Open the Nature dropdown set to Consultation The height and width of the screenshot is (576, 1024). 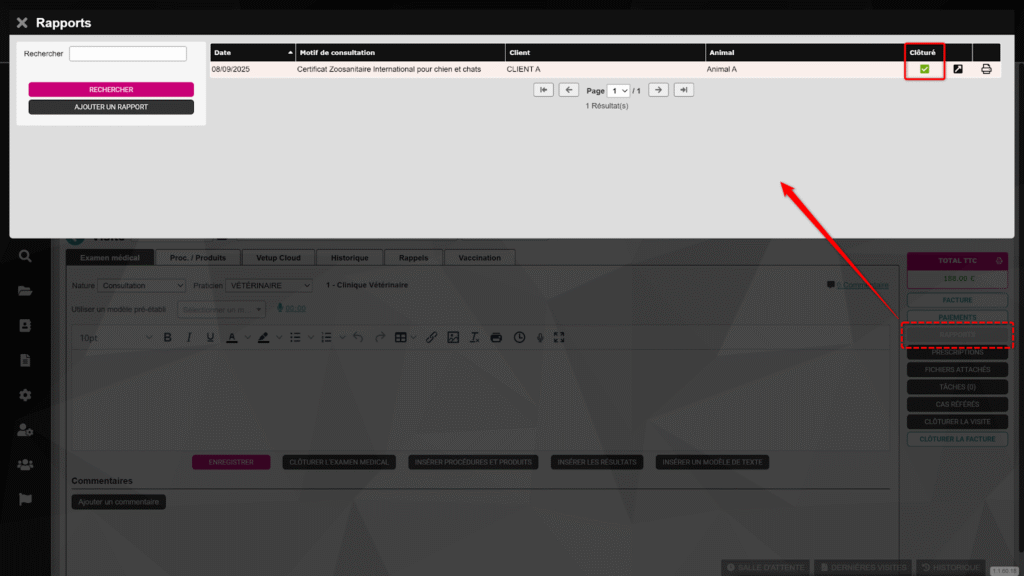pos(142,285)
